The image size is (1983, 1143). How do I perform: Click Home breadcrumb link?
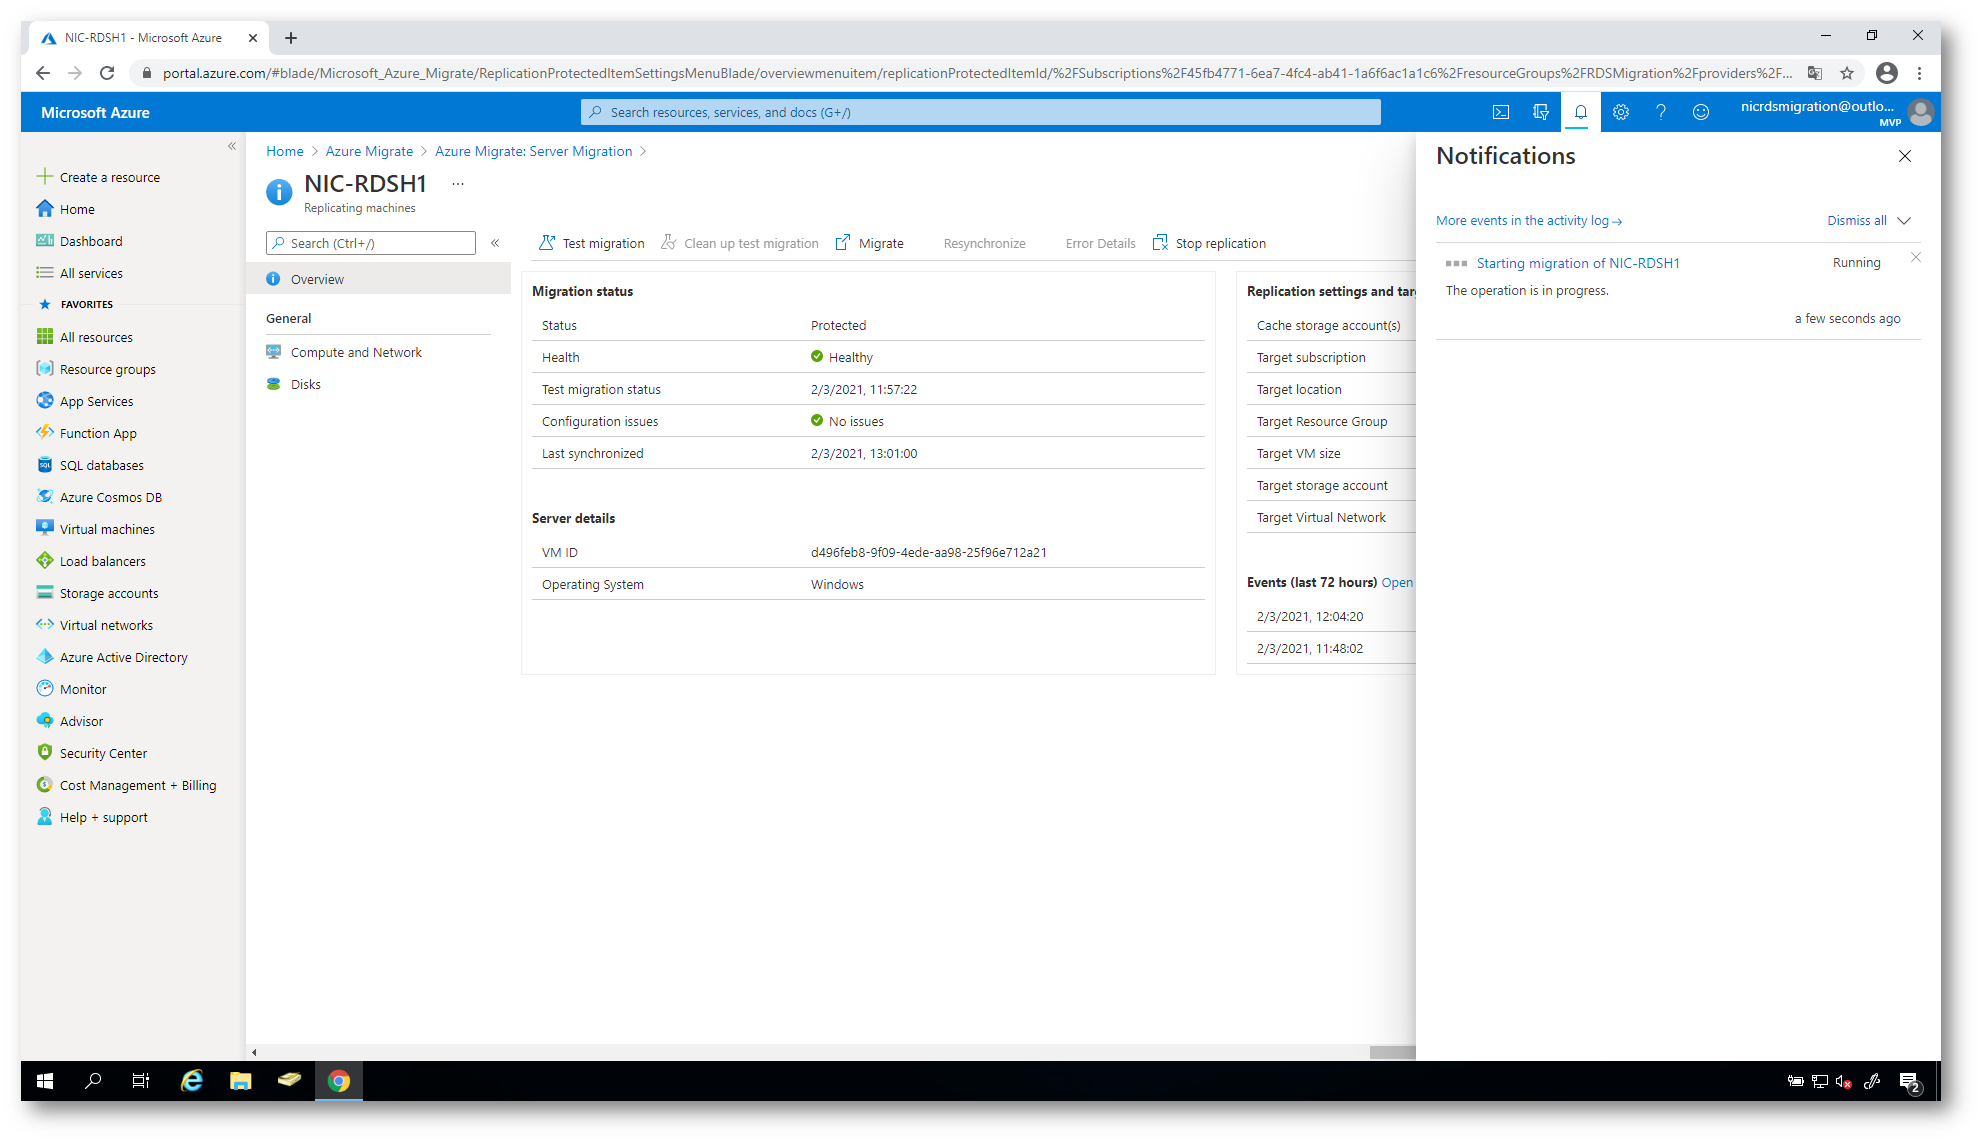pyautogui.click(x=285, y=151)
